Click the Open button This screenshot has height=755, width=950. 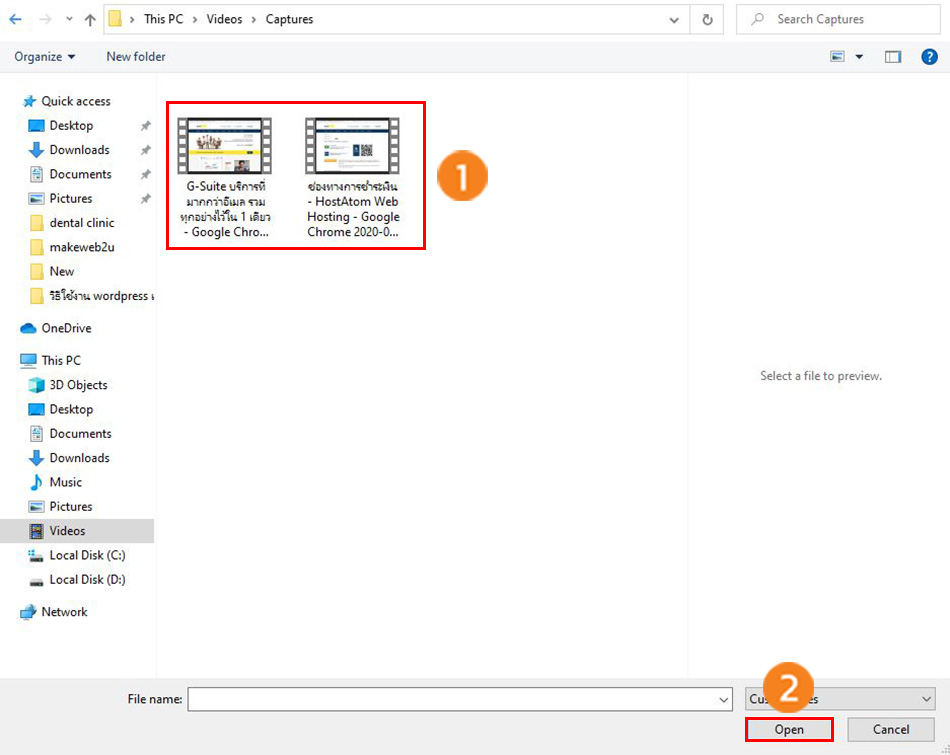tap(789, 730)
